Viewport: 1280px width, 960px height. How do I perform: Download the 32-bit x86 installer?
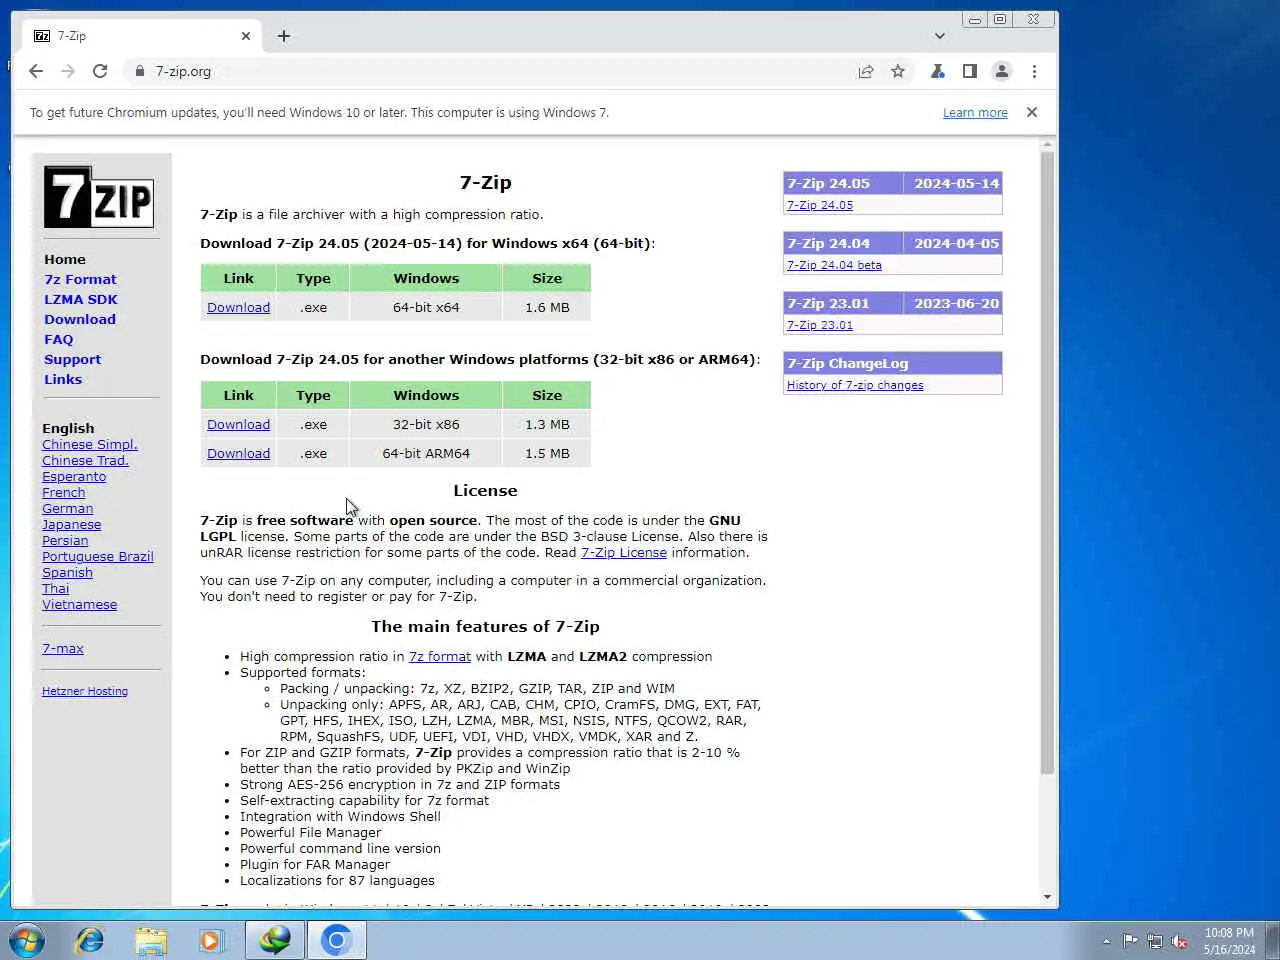(x=238, y=425)
